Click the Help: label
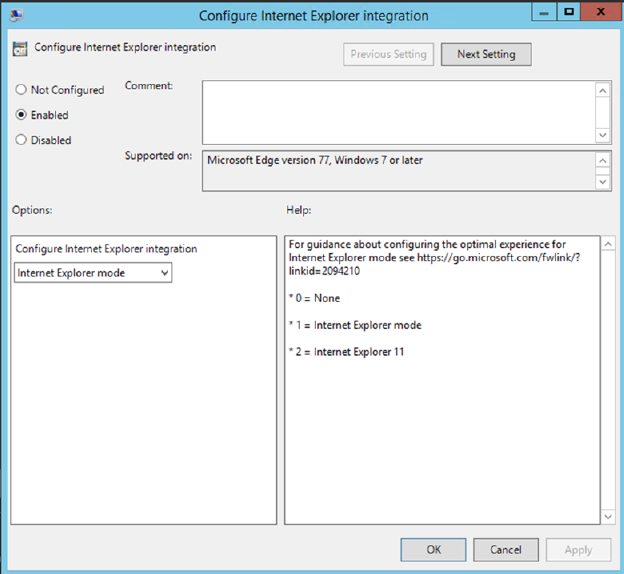Screen dimensions: 624x574 299,210
